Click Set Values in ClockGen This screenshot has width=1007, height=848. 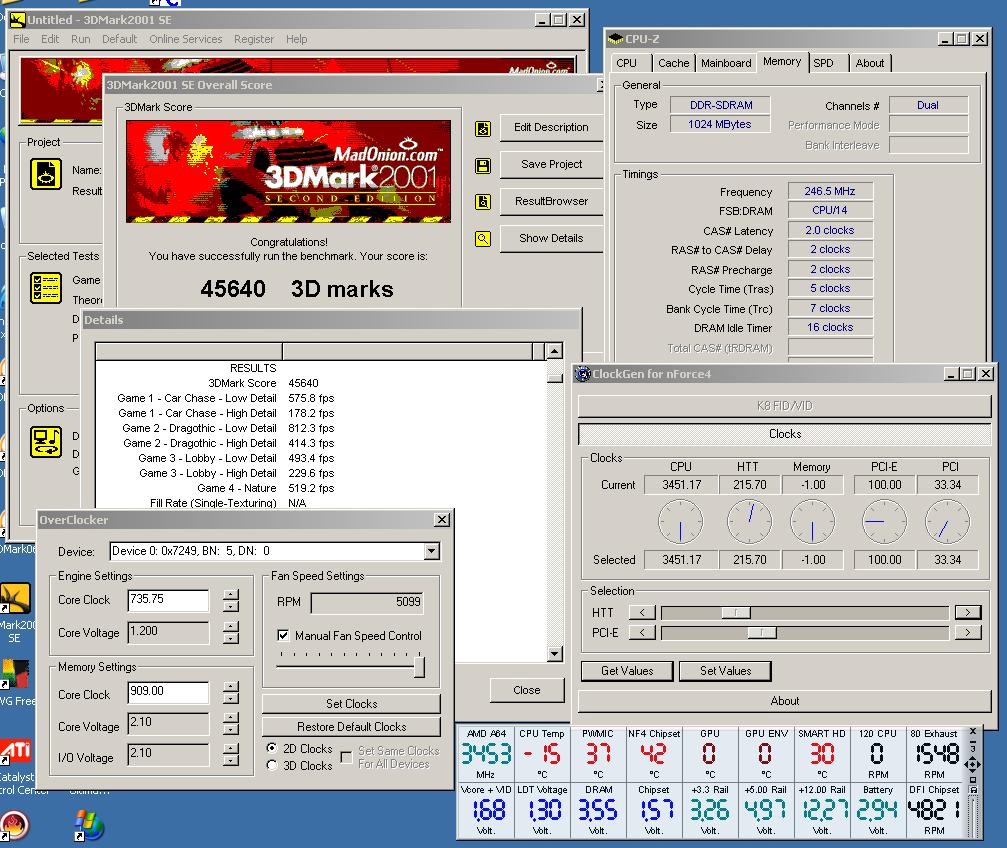click(x=725, y=671)
